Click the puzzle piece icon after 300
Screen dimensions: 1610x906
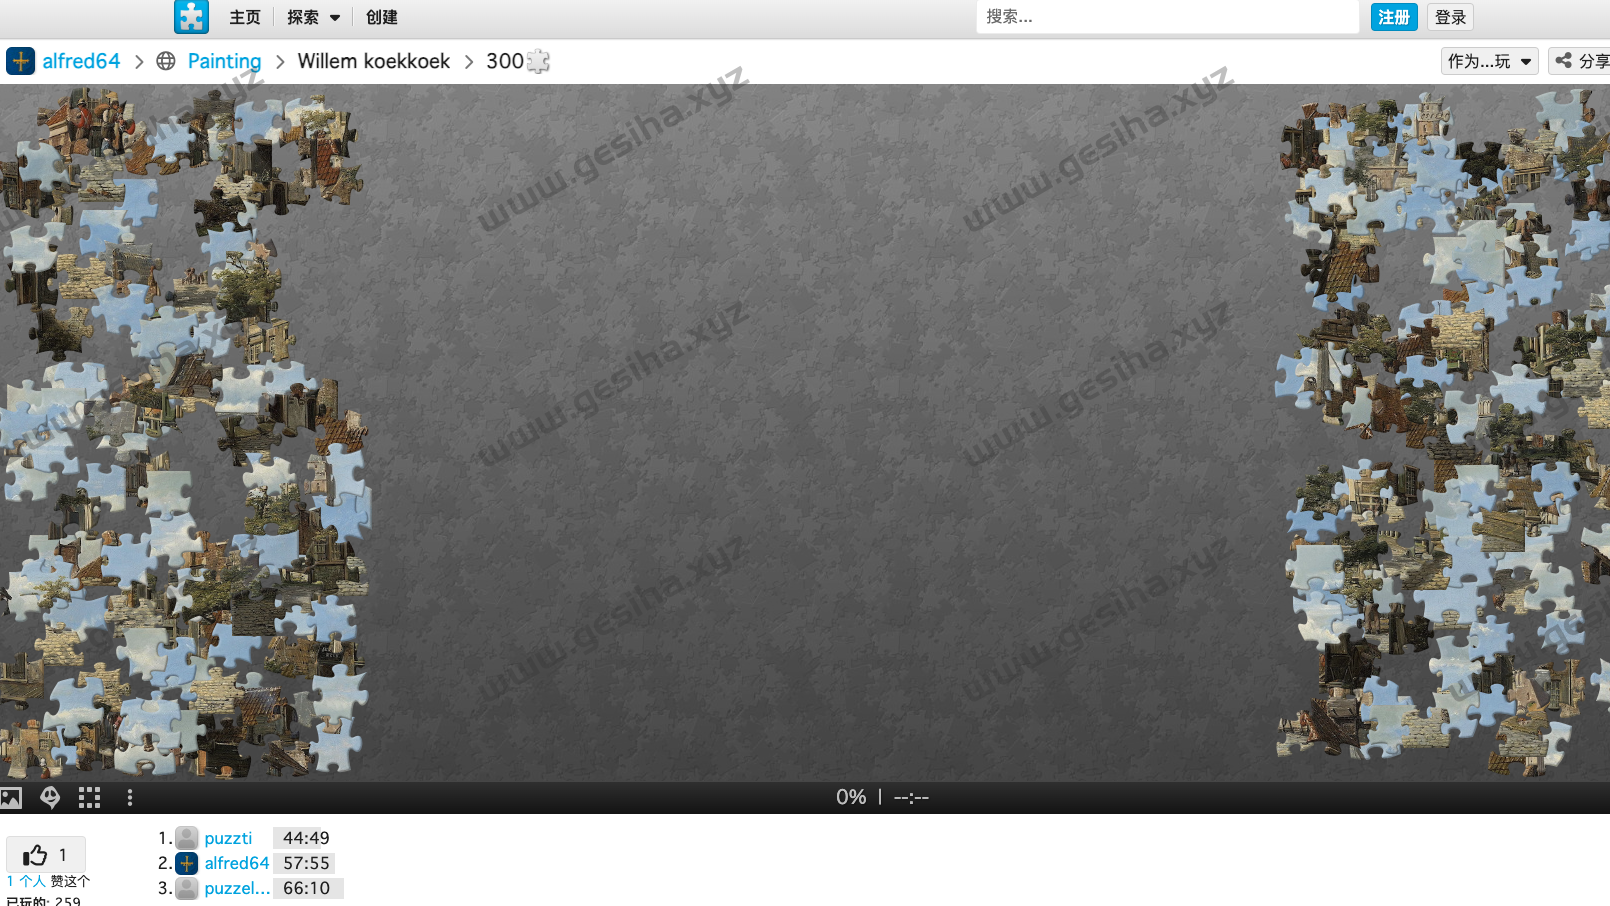[x=537, y=61]
